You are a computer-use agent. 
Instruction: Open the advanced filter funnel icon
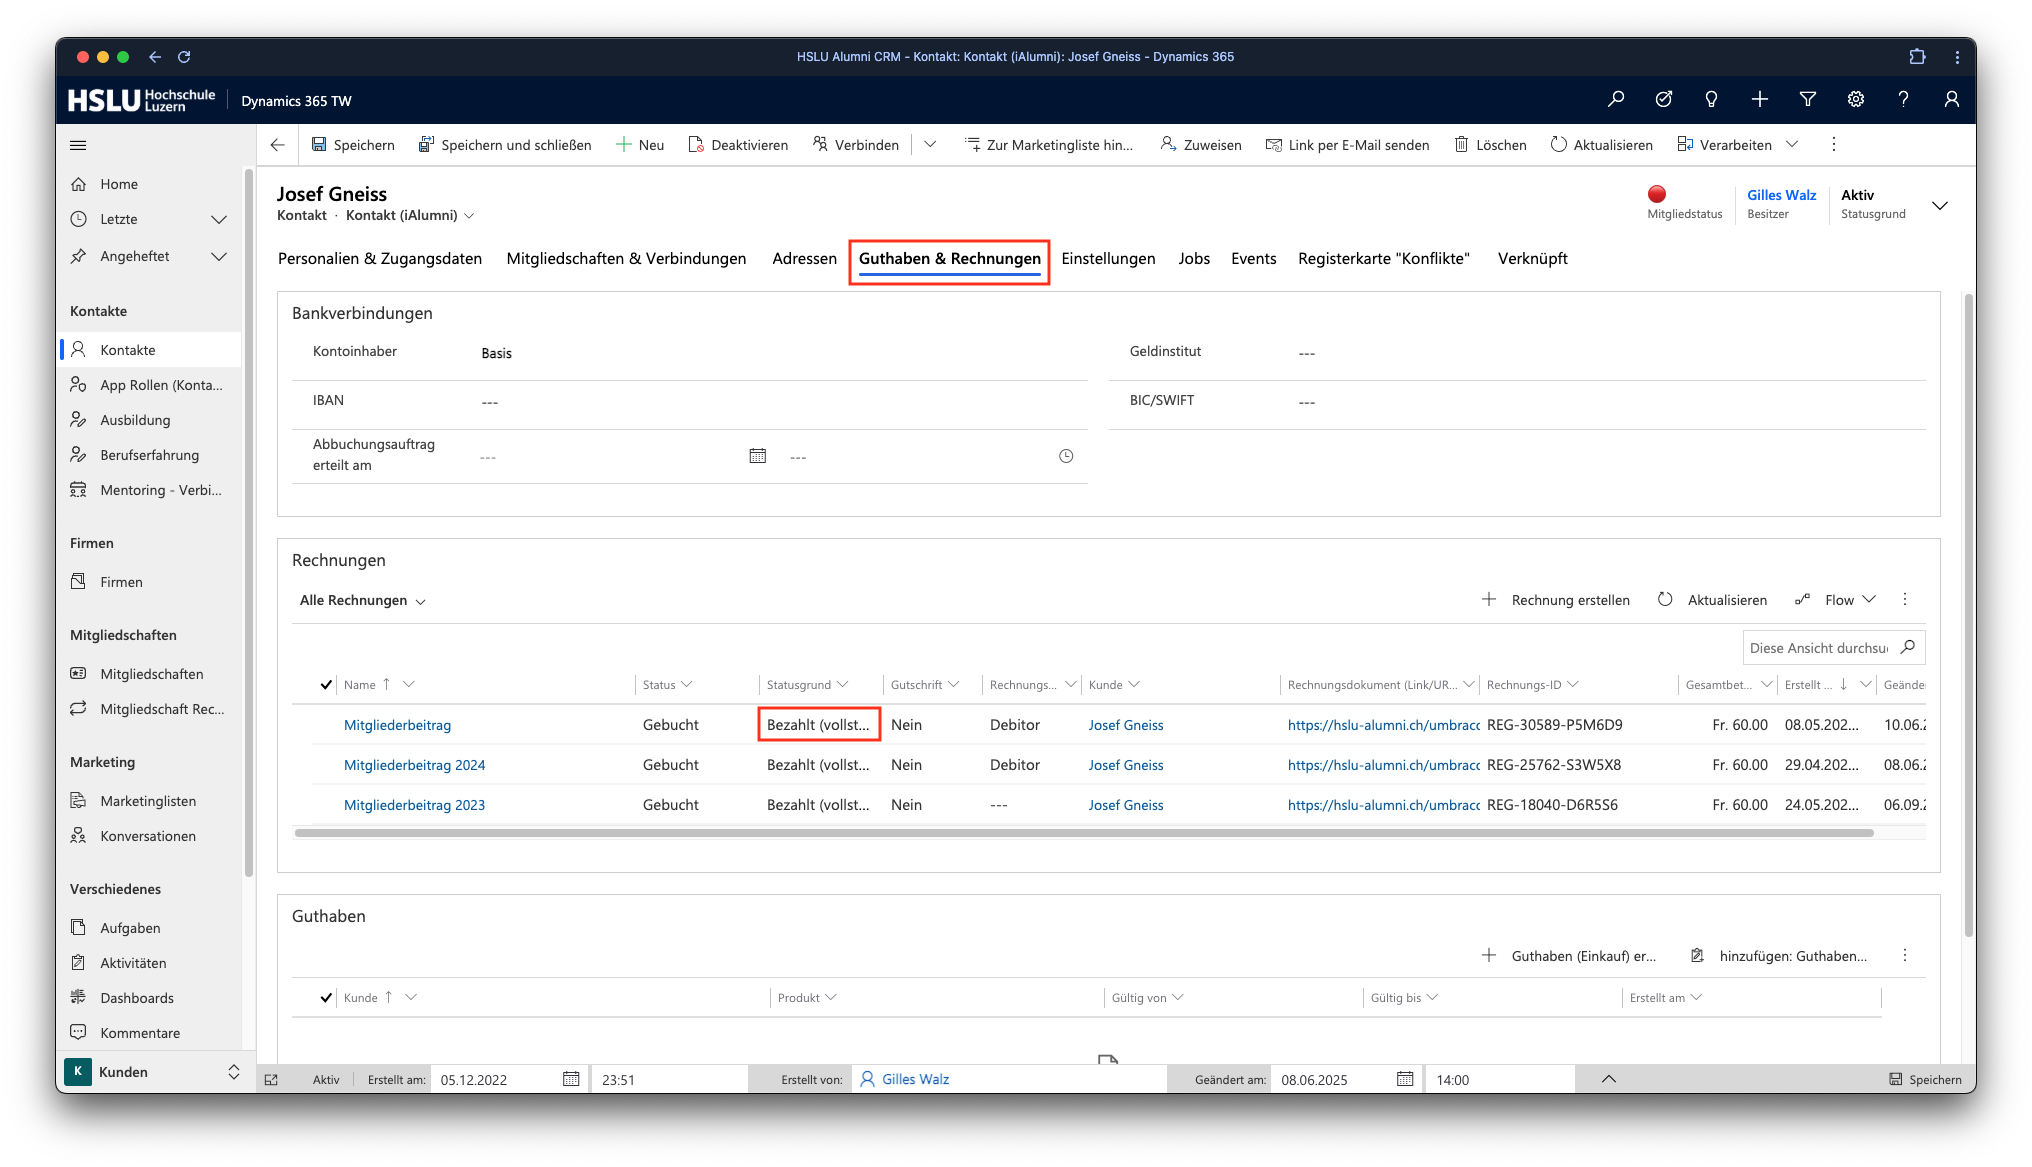tap(1807, 99)
